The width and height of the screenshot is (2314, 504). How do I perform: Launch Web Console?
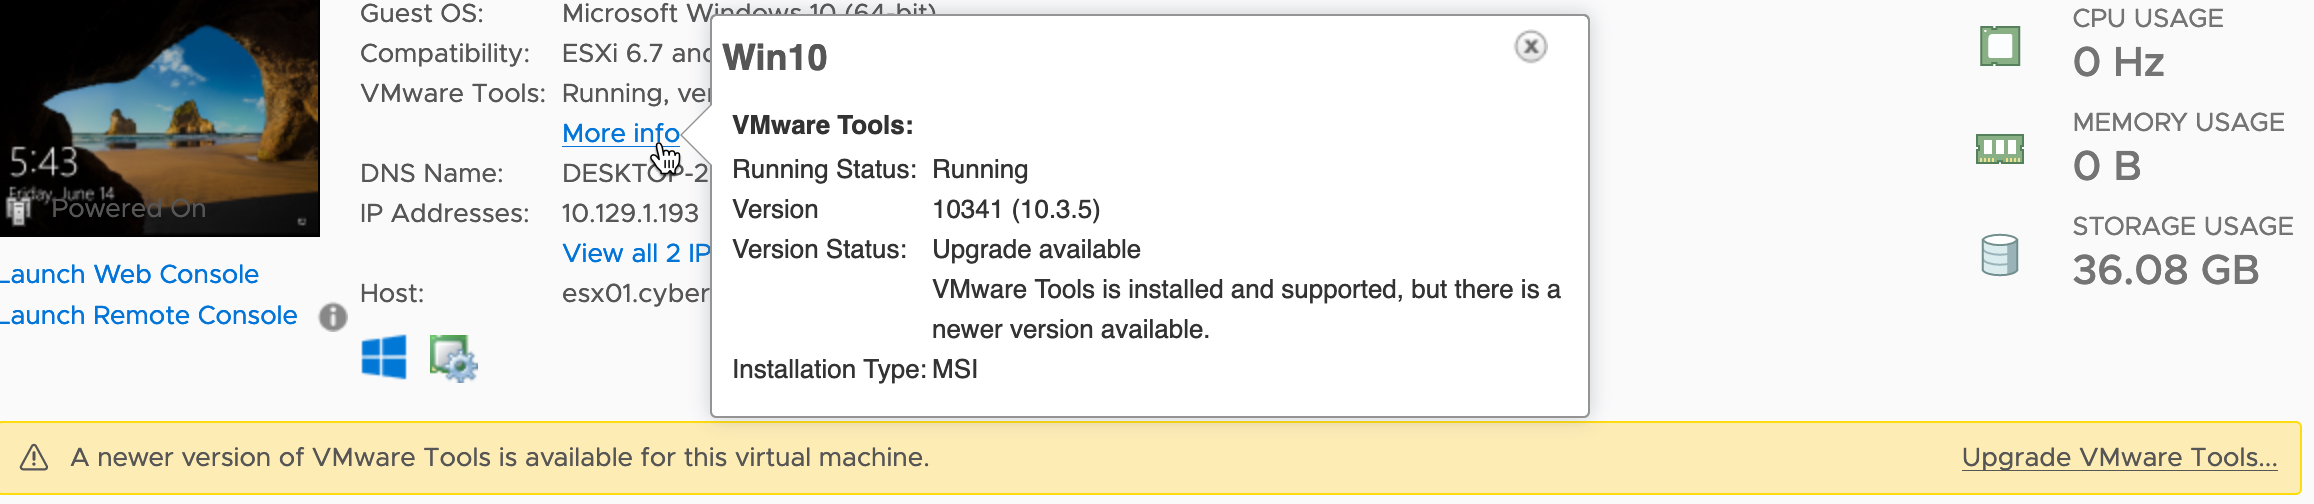point(129,274)
